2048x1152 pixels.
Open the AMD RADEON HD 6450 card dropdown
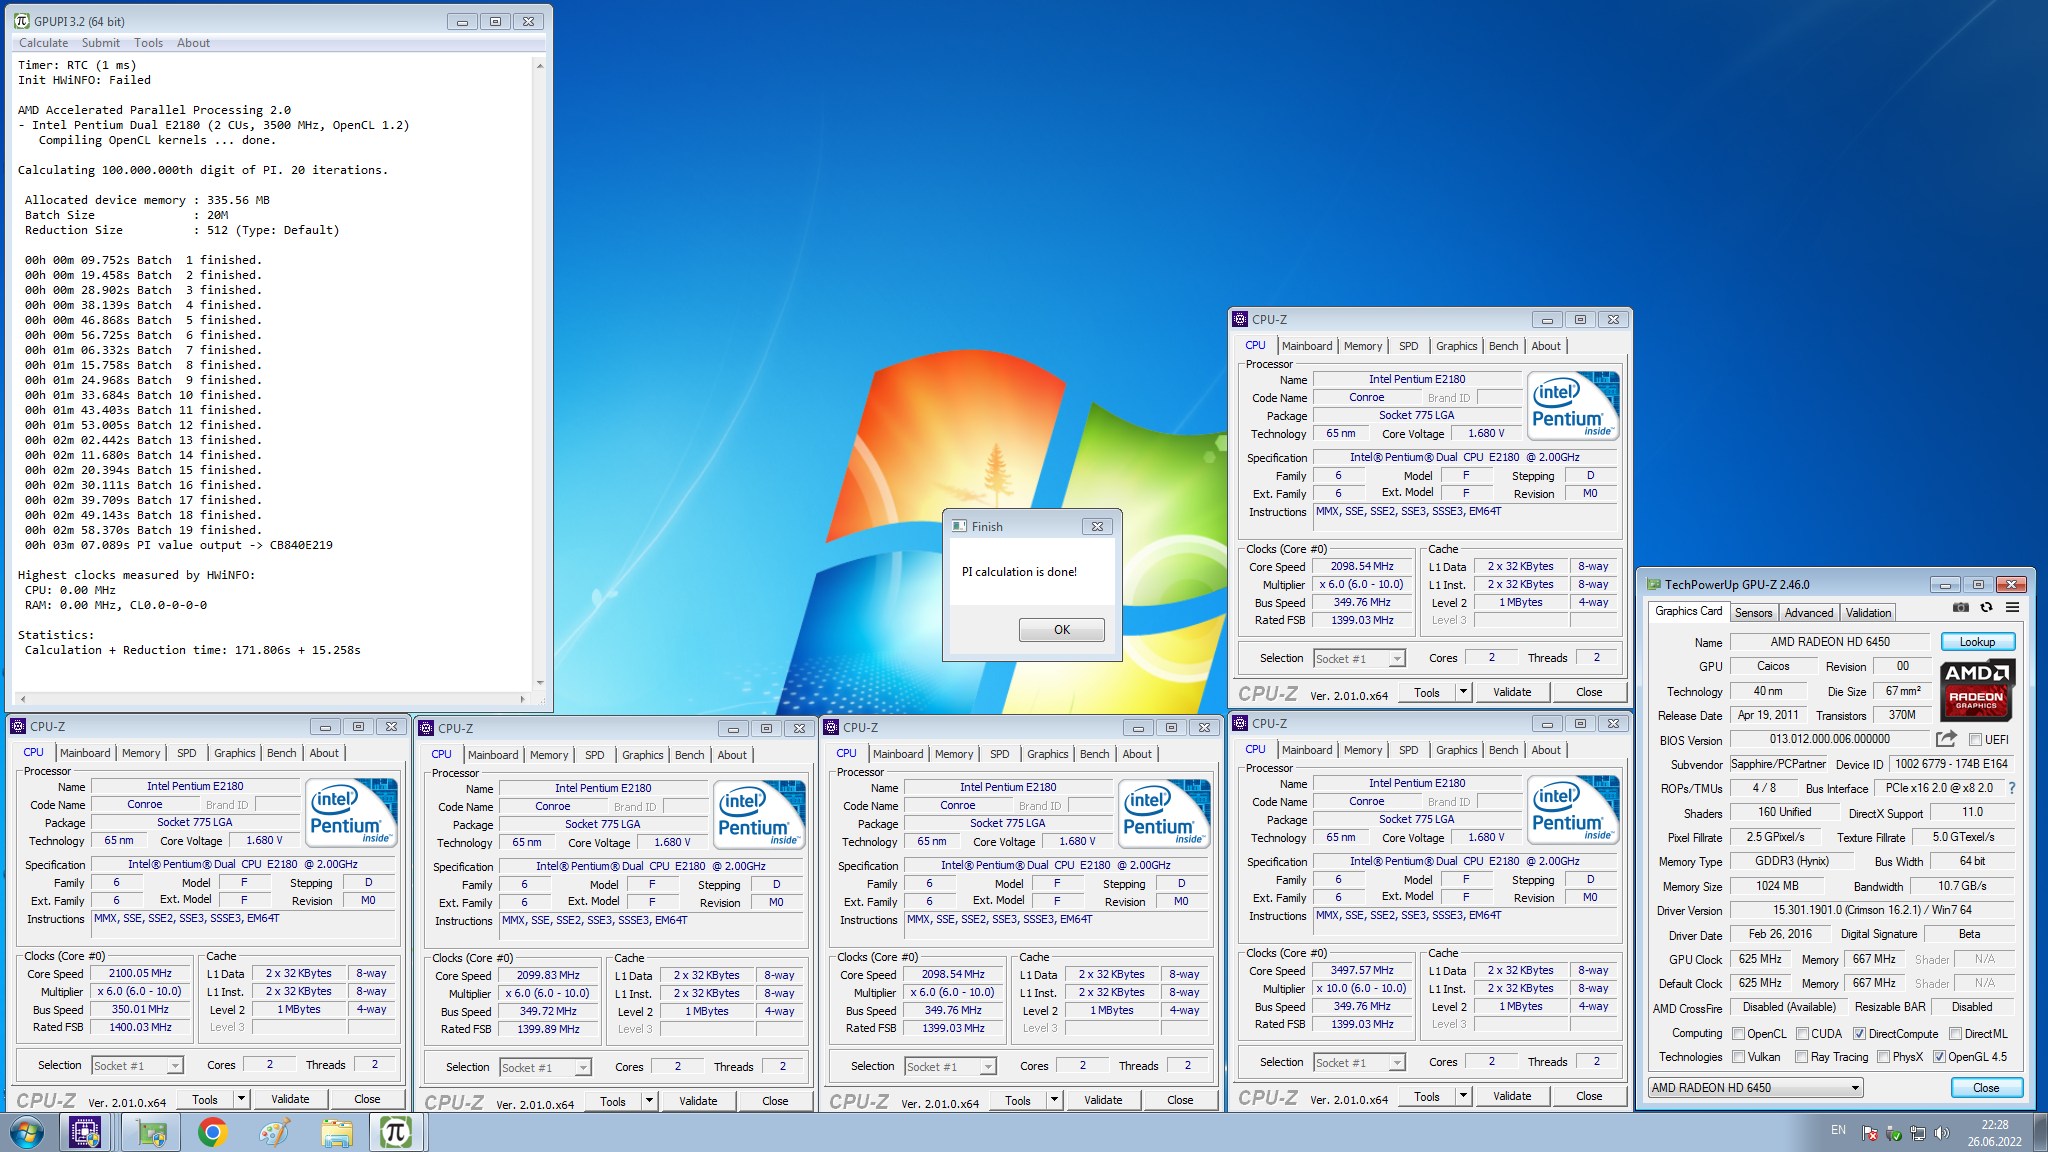coord(1755,1088)
